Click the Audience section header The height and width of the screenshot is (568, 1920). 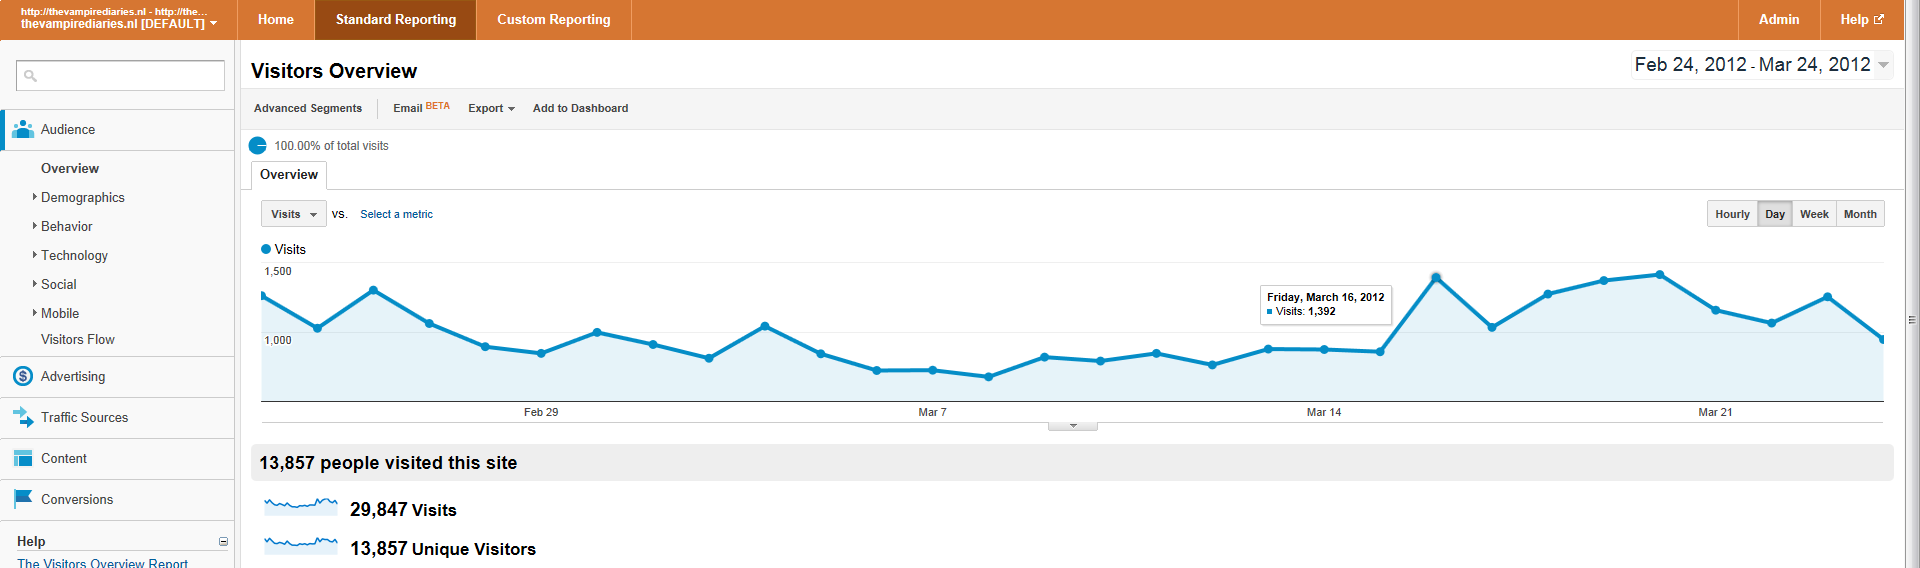click(117, 130)
